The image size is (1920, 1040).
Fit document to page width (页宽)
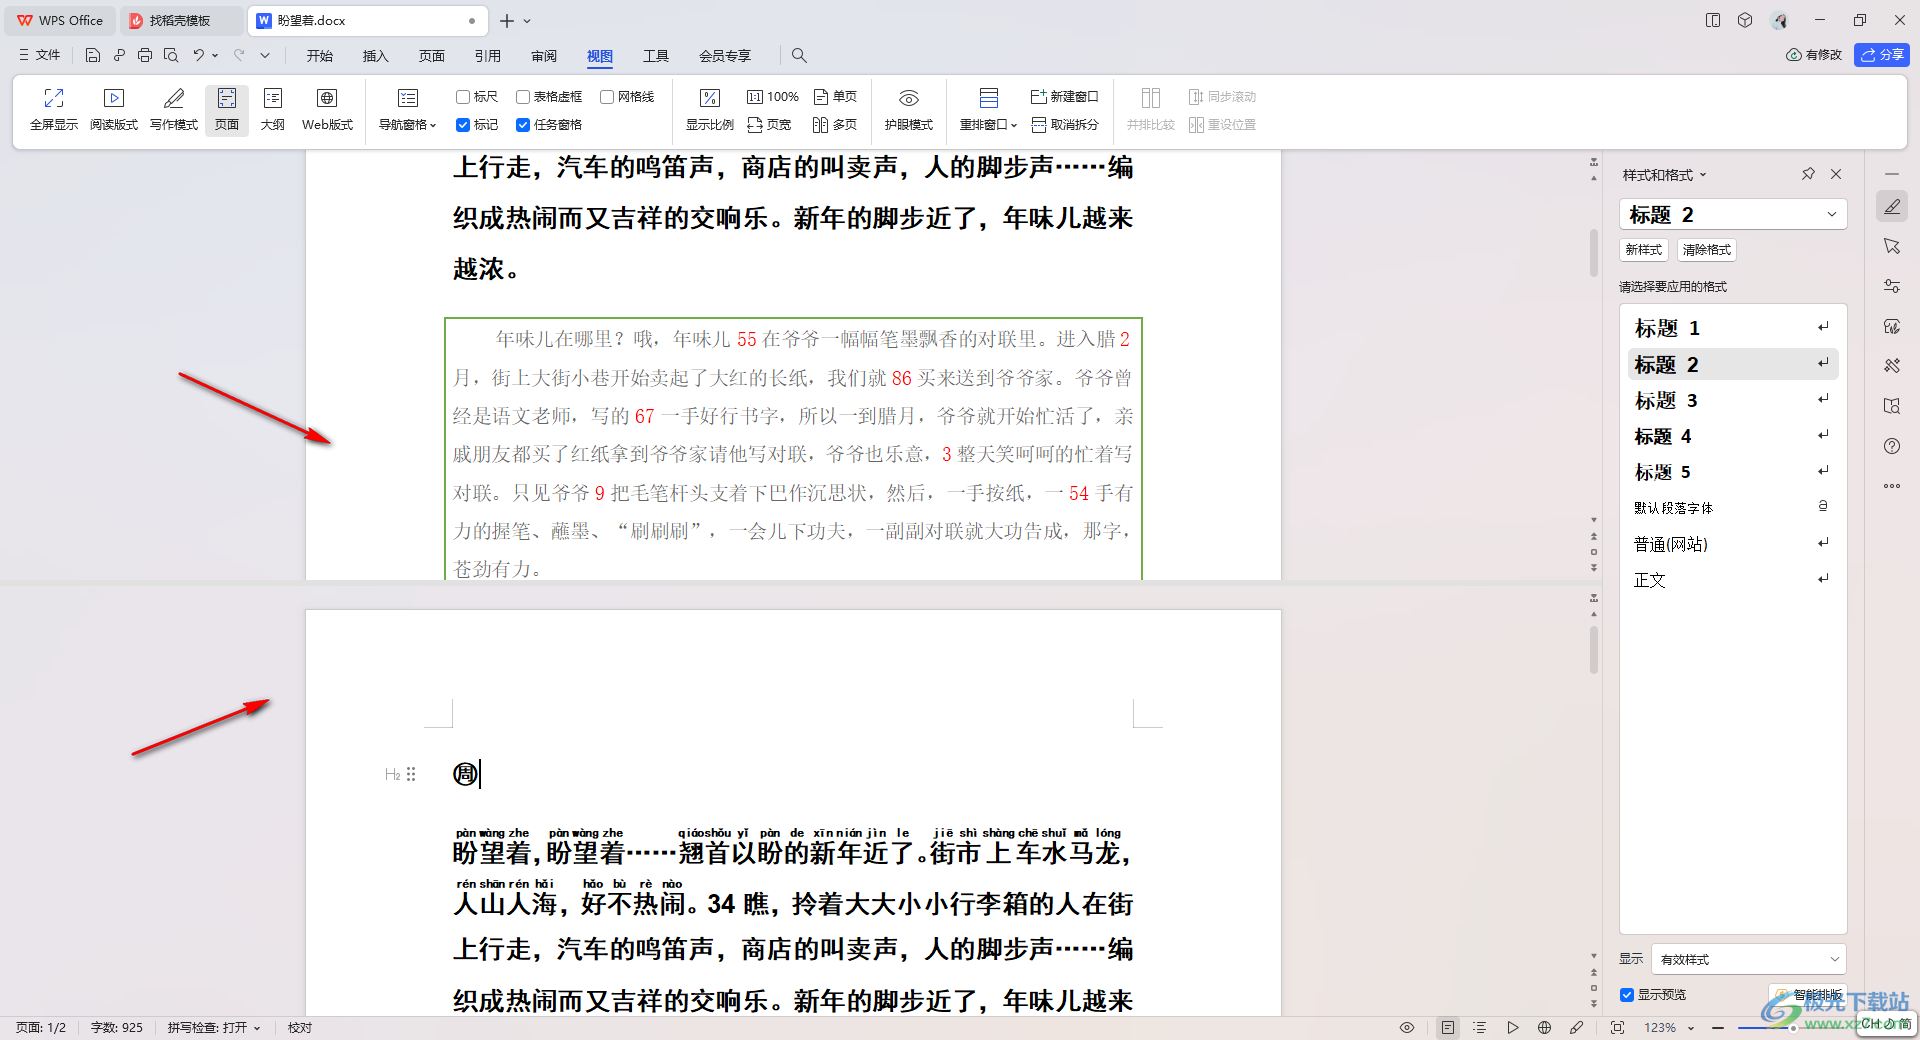tap(769, 125)
